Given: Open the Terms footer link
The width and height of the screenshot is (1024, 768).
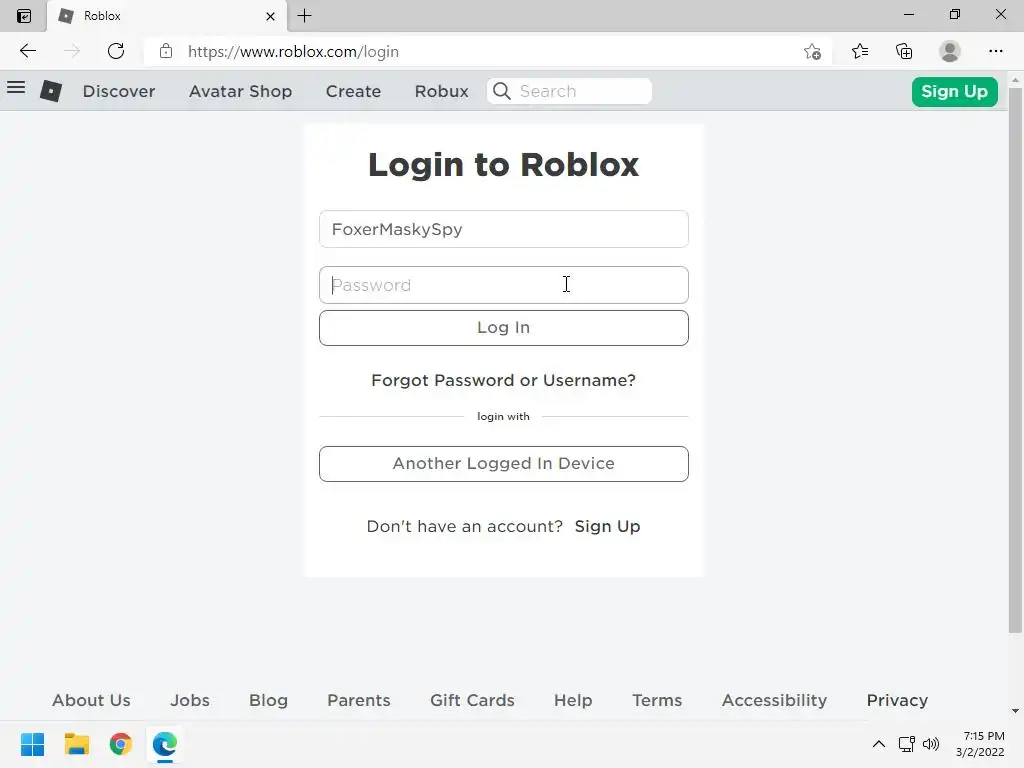Looking at the screenshot, I should [x=657, y=700].
